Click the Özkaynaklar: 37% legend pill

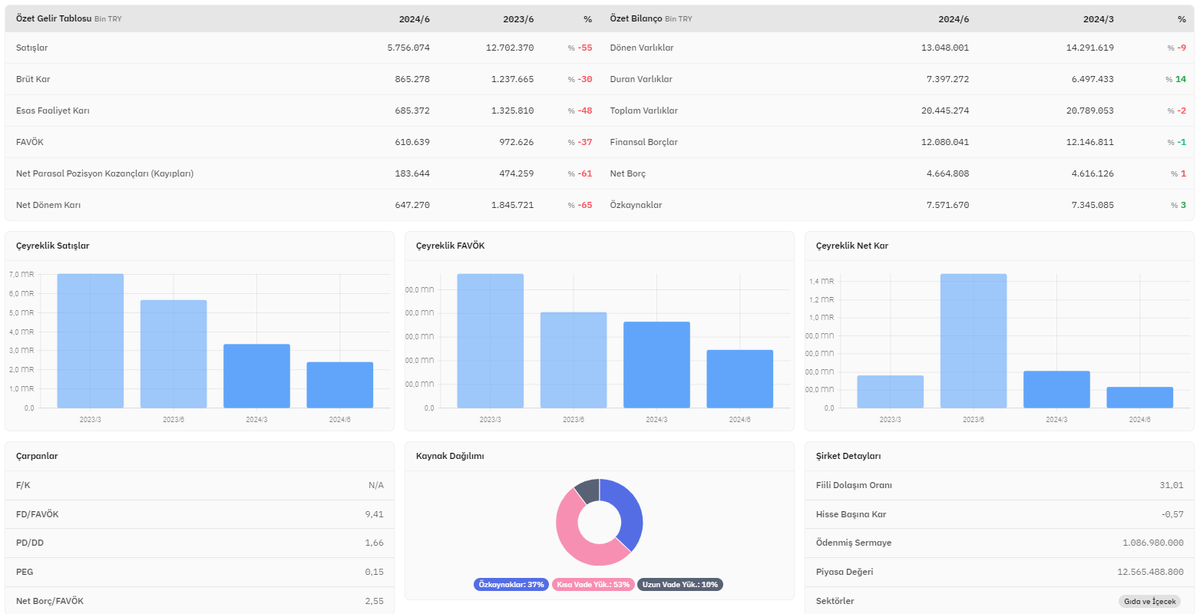(x=512, y=584)
